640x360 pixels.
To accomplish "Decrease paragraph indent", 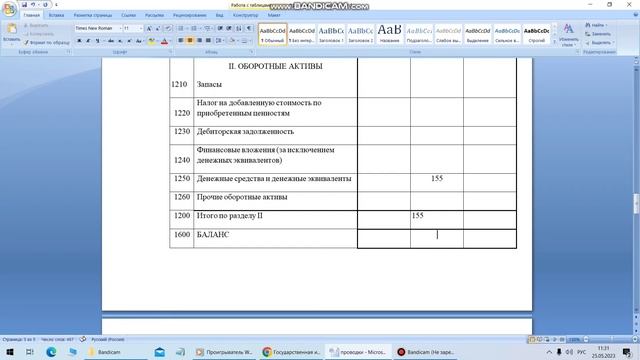I will tap(220, 28).
